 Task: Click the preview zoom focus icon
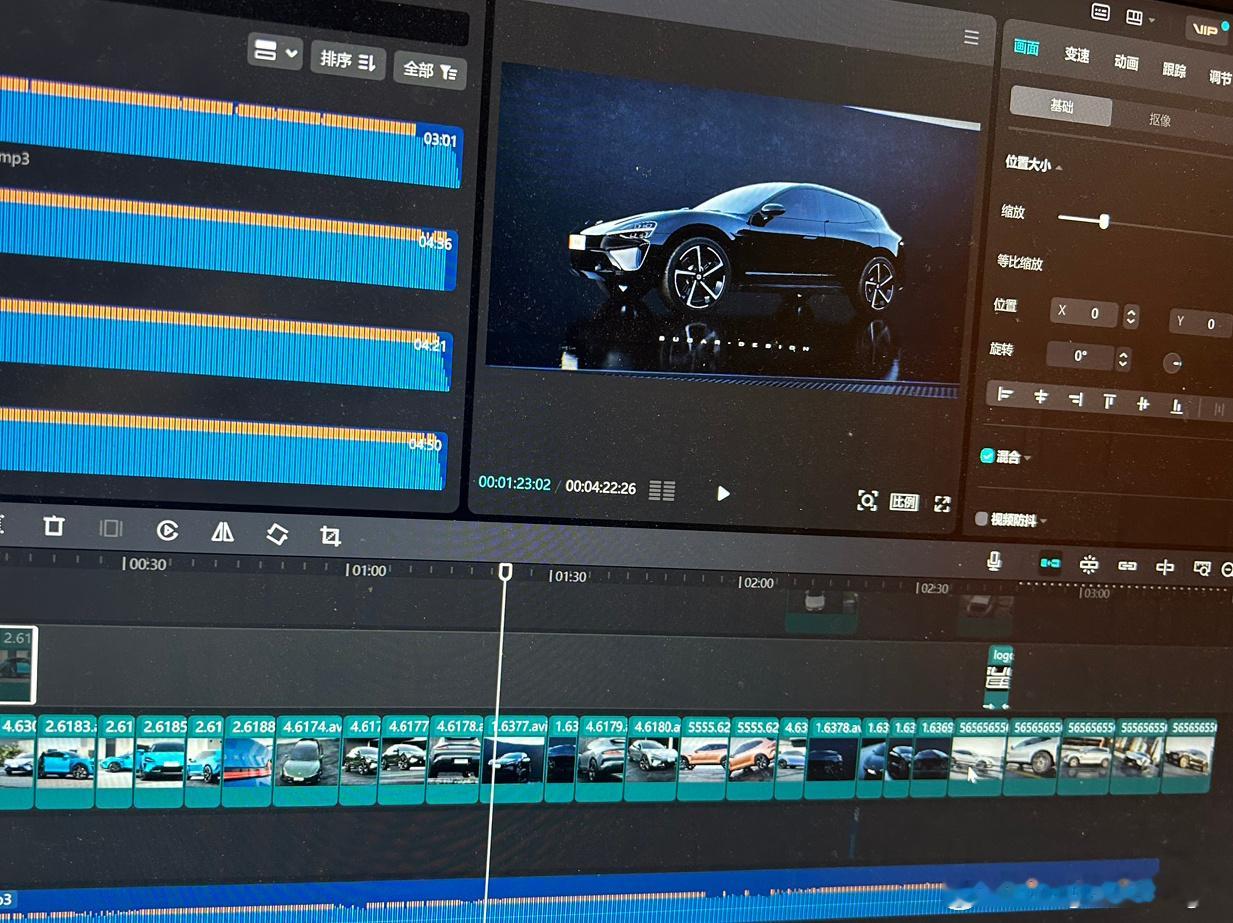click(x=867, y=501)
